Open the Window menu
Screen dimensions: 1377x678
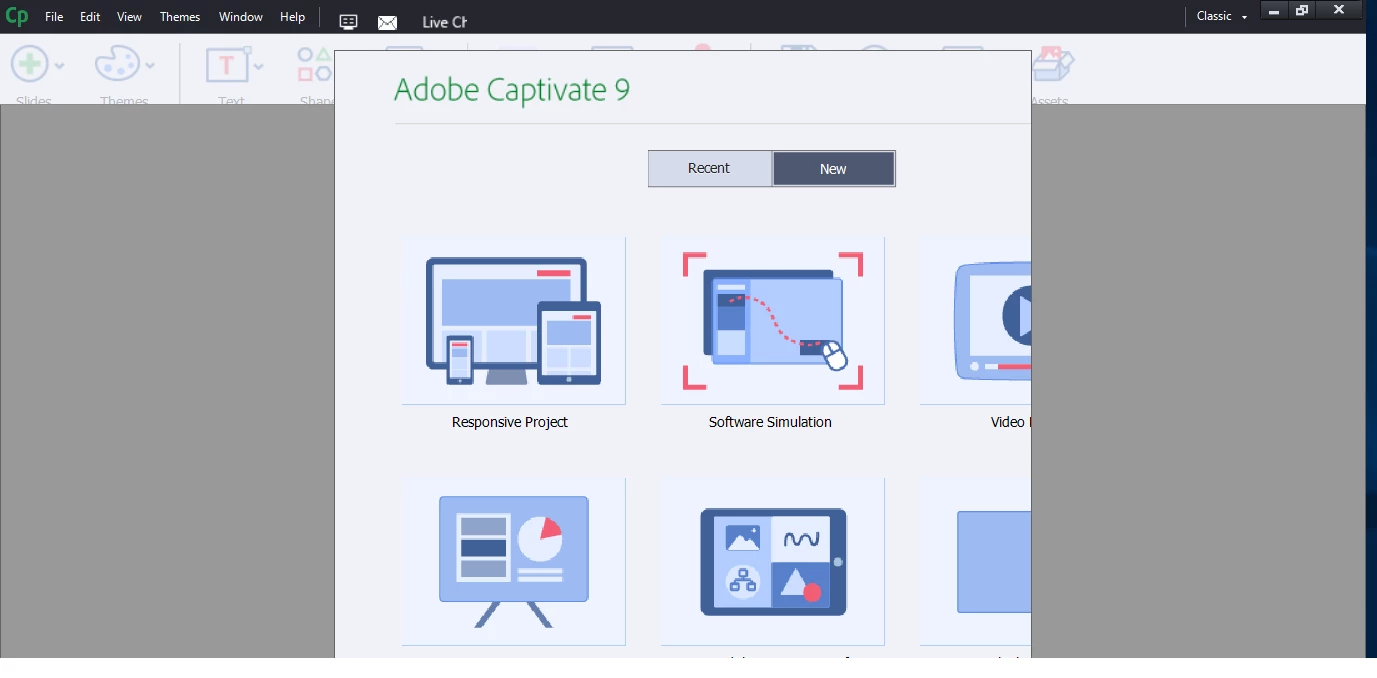point(241,17)
